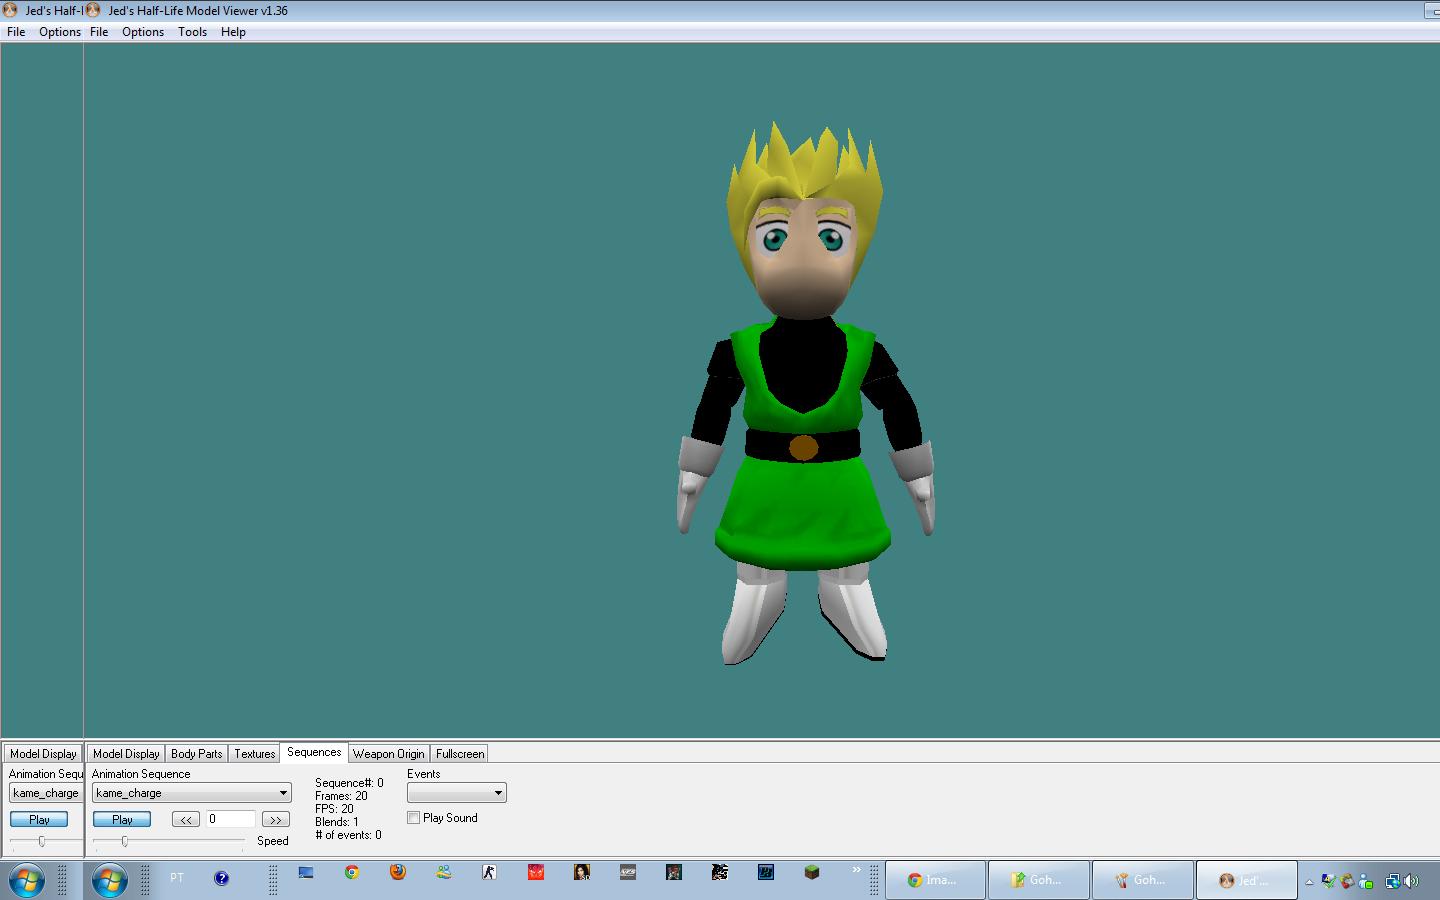Switch to the Textures tab
The height and width of the screenshot is (900, 1440).
tap(254, 754)
